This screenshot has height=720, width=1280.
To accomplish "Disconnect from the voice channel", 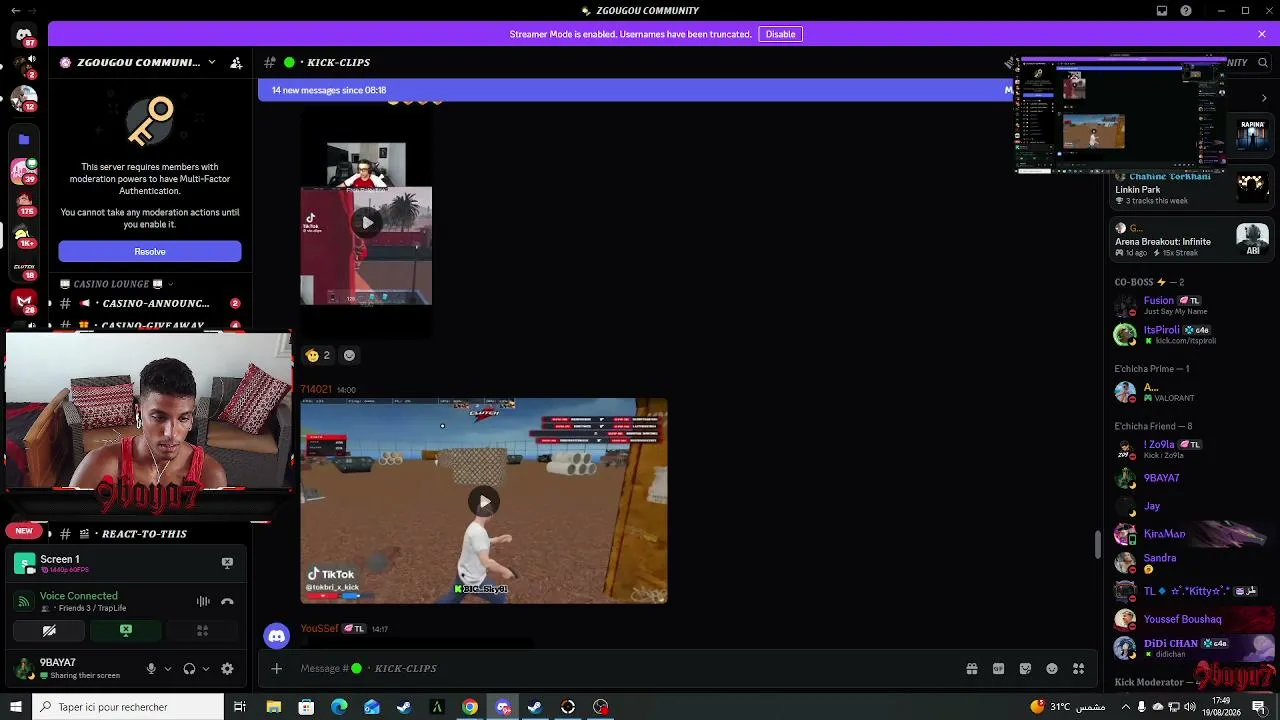I will (227, 601).
